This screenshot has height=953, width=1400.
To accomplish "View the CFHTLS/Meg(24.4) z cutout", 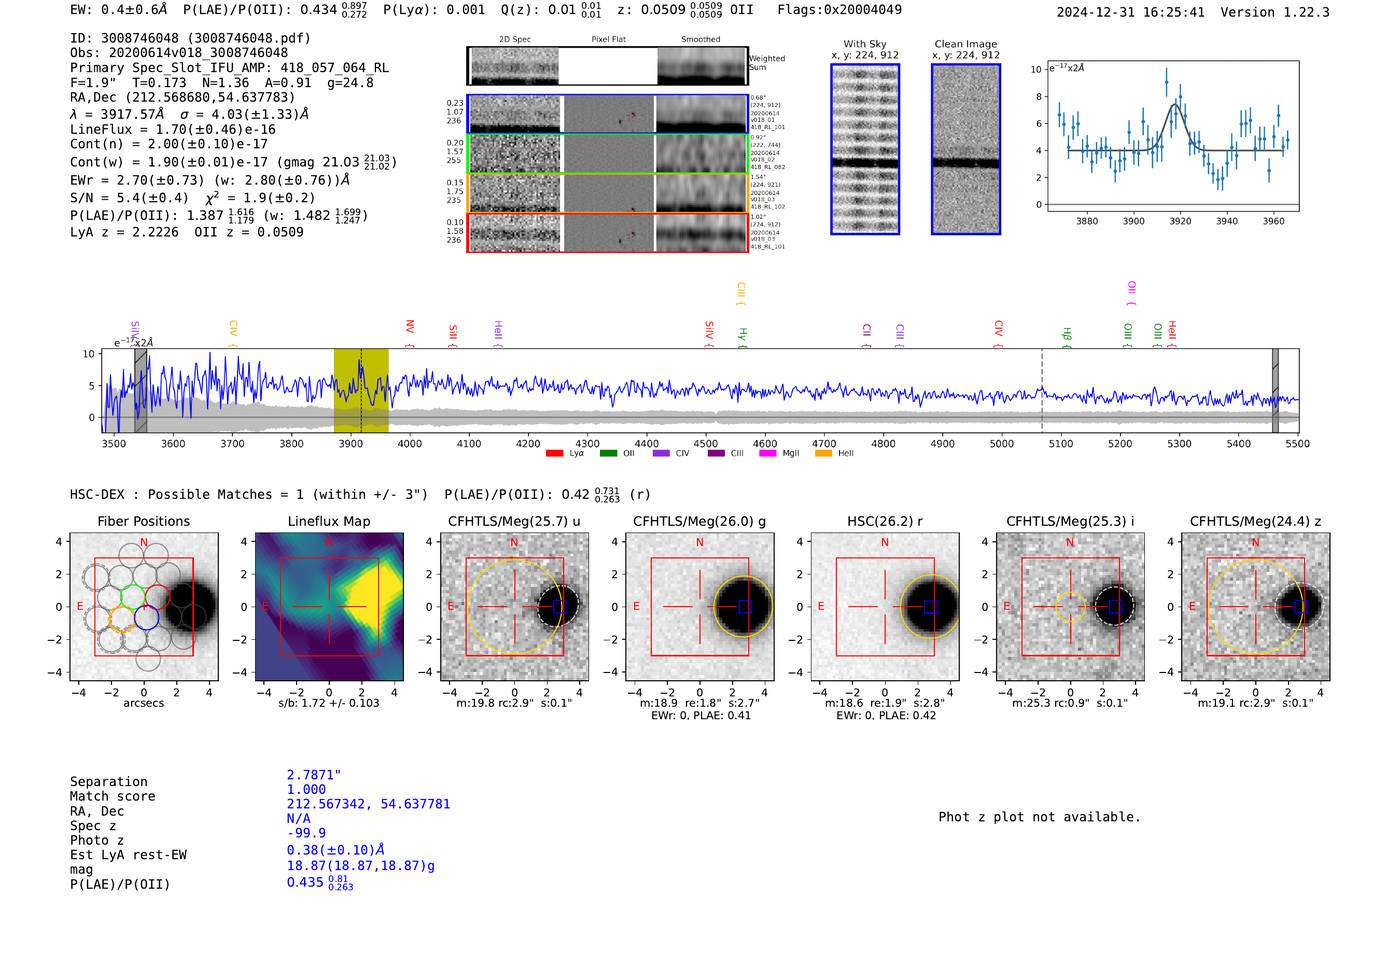I will click(1256, 607).
